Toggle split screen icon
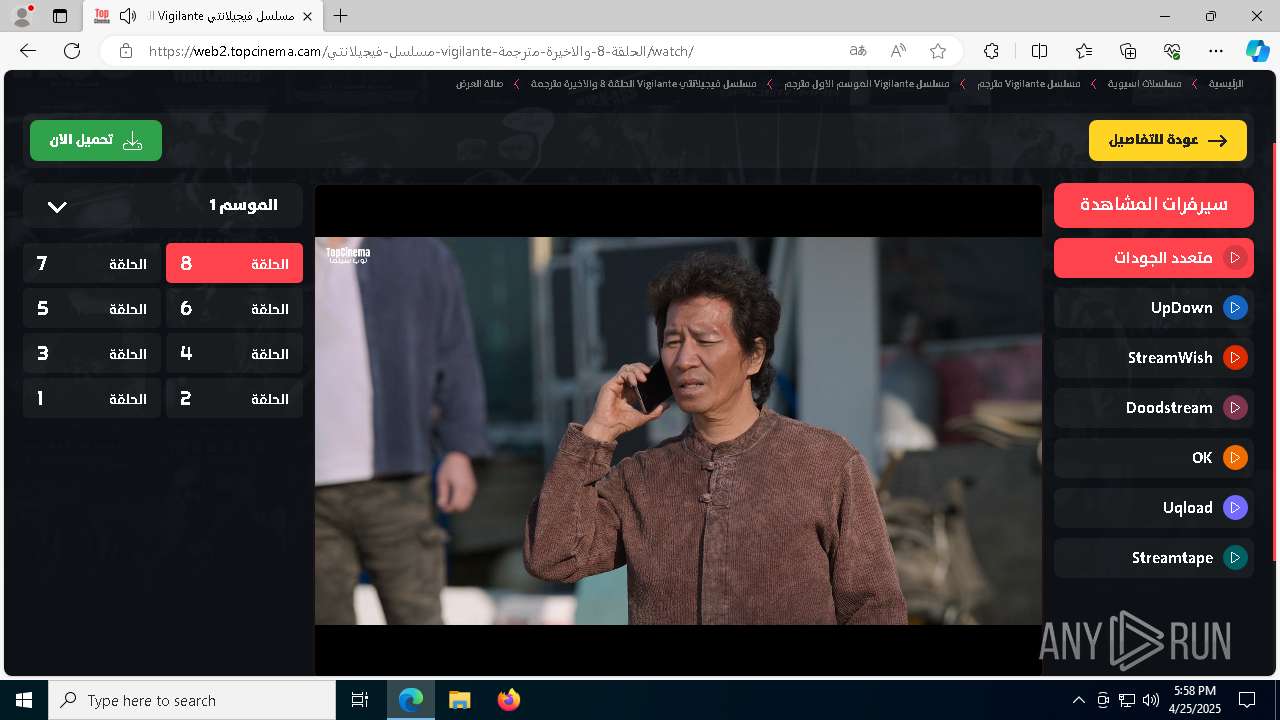This screenshot has height=720, width=1280. tap(1039, 51)
